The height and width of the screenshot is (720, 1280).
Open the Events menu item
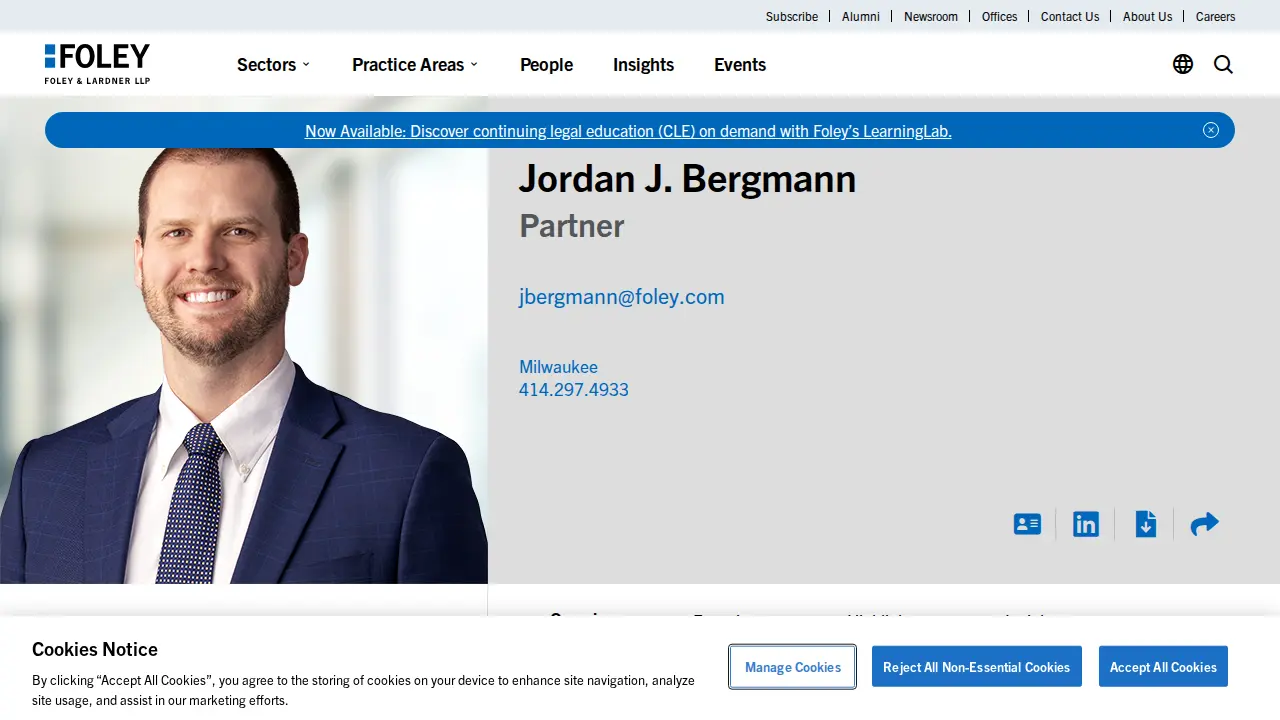click(740, 64)
